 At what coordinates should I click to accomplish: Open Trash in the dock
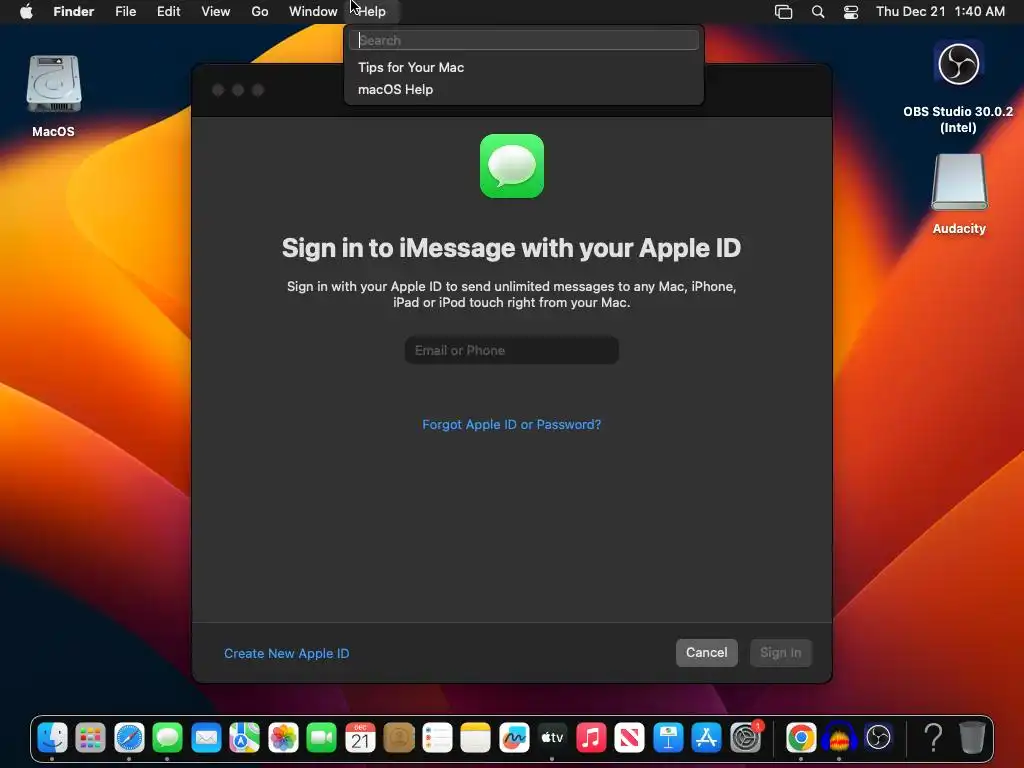[x=972, y=738]
